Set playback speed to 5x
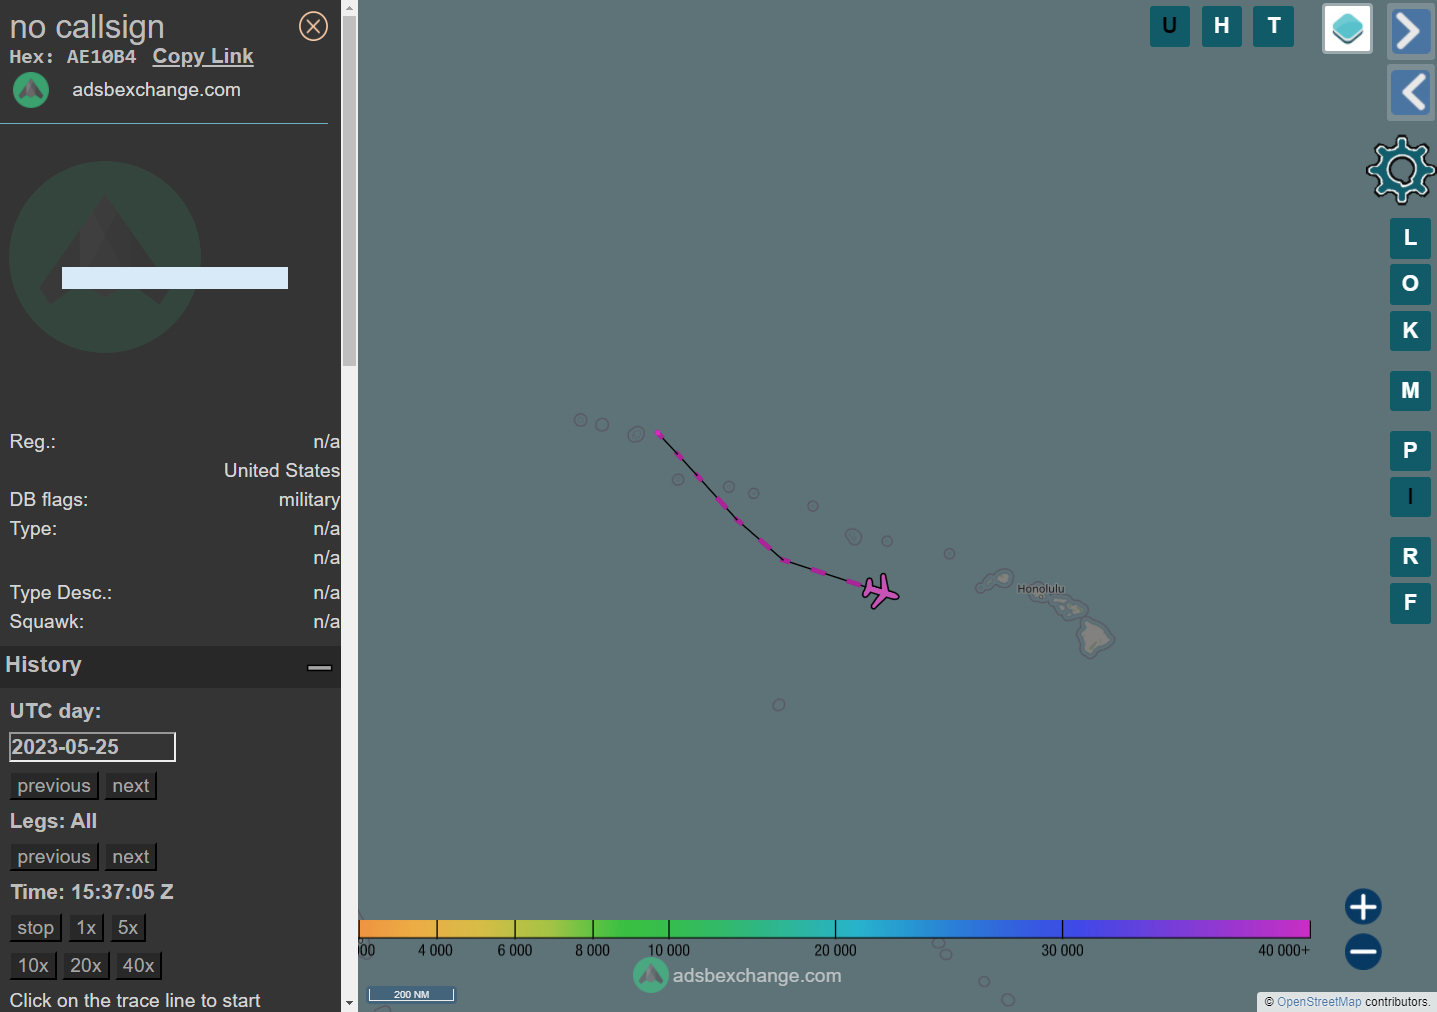 pos(128,928)
